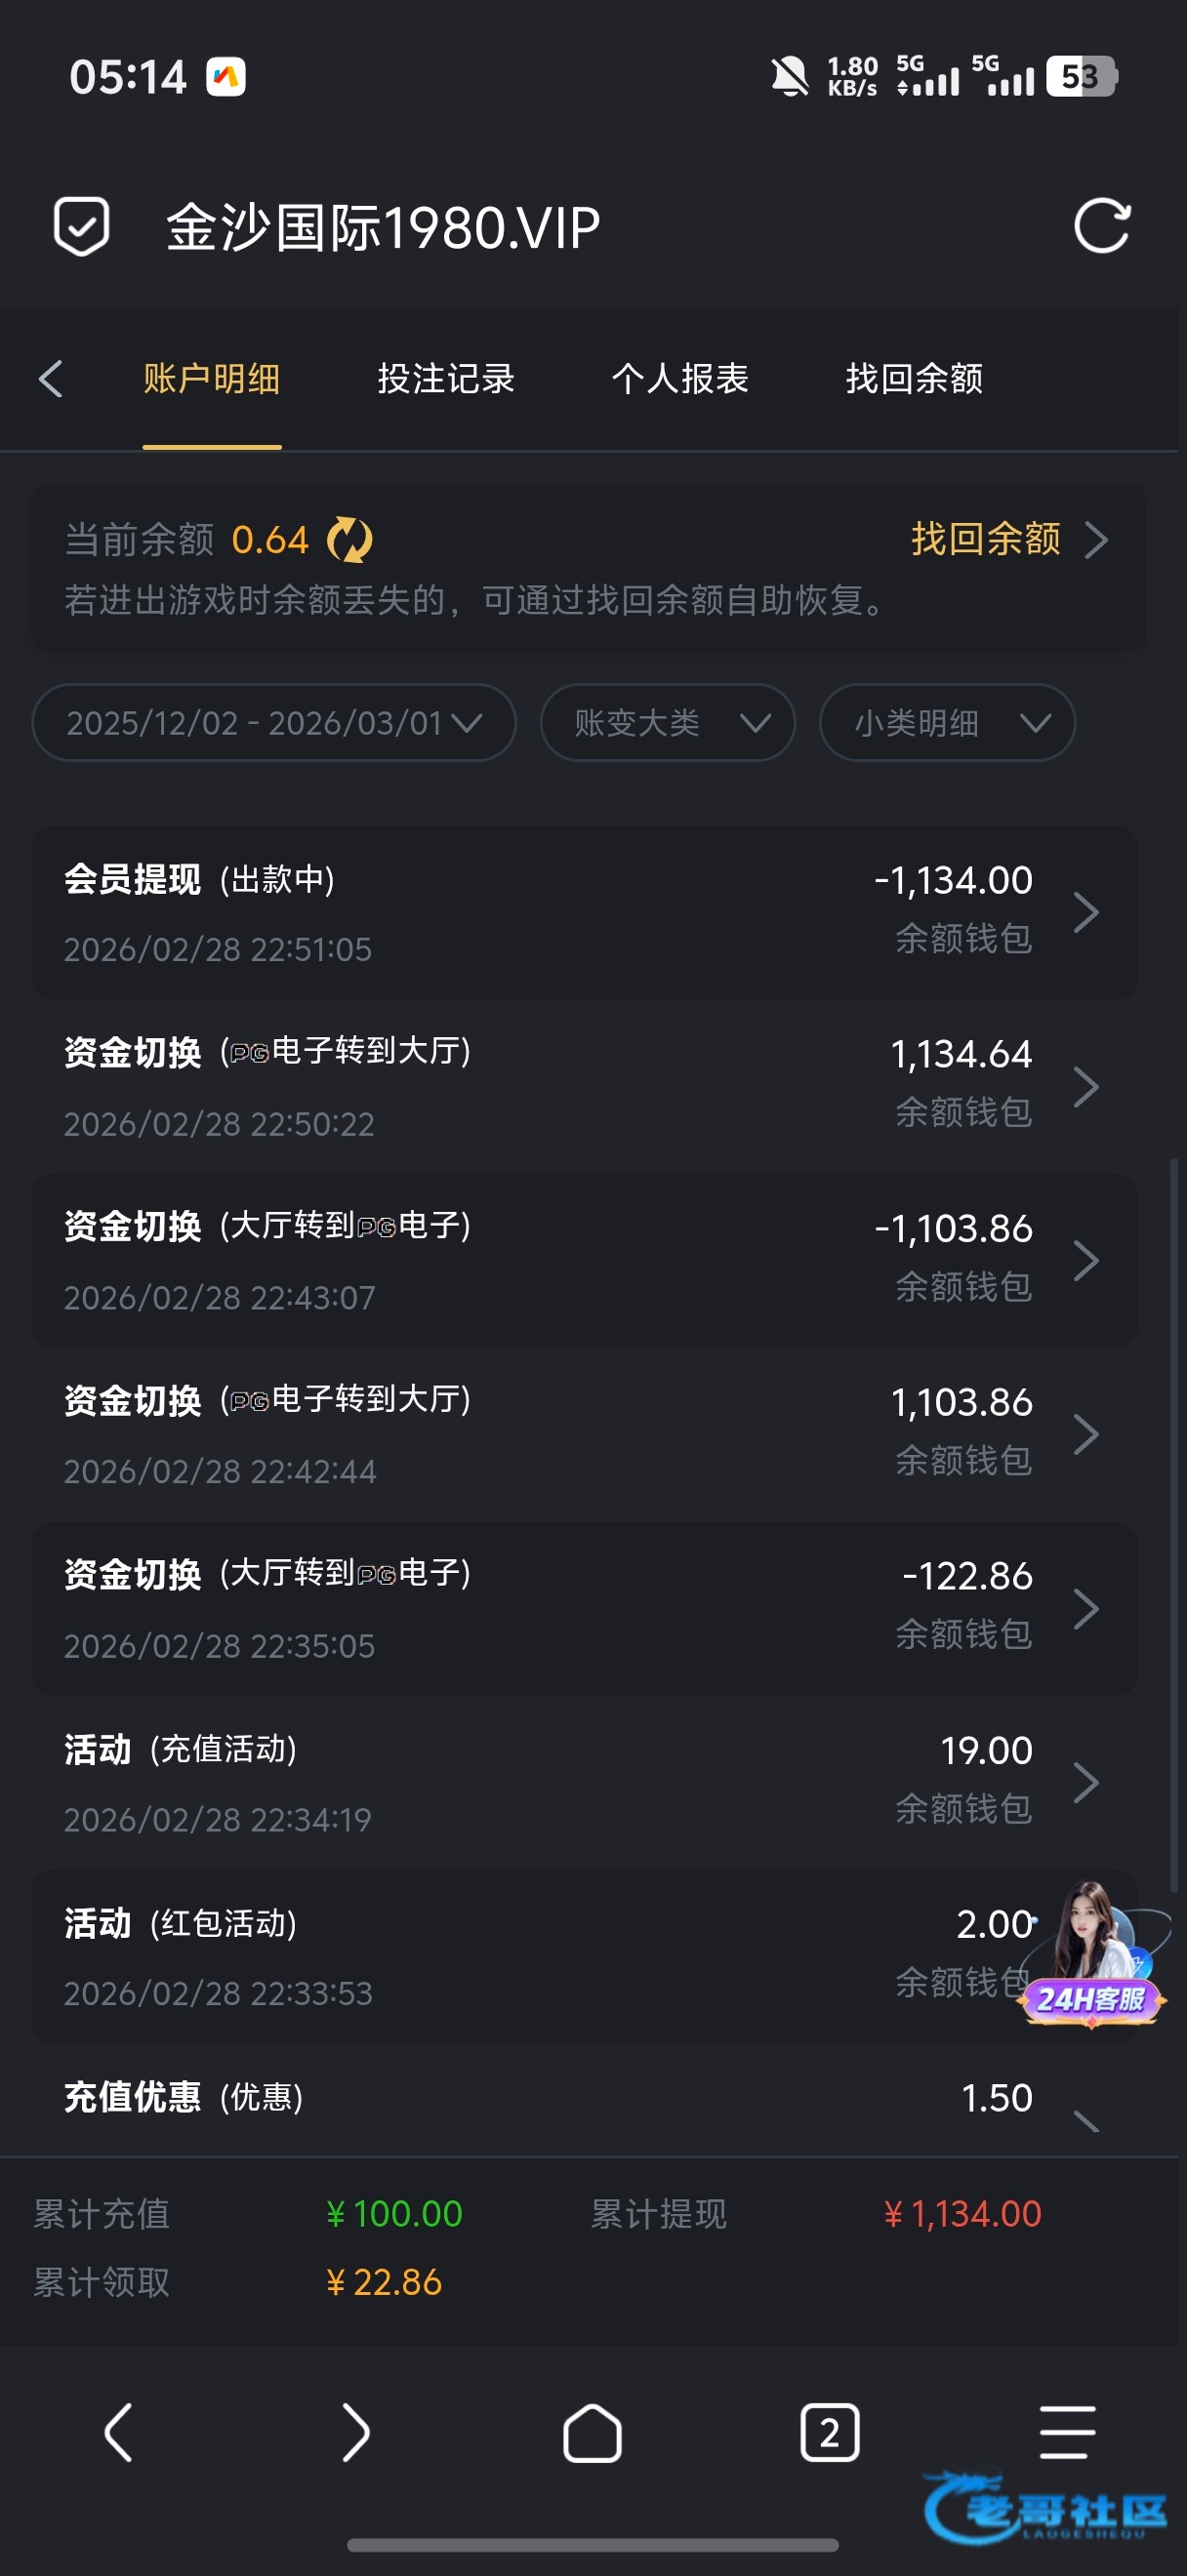This screenshot has height=2576, width=1187.
Task: Switch to the 投注记录 tab
Action: click(446, 379)
